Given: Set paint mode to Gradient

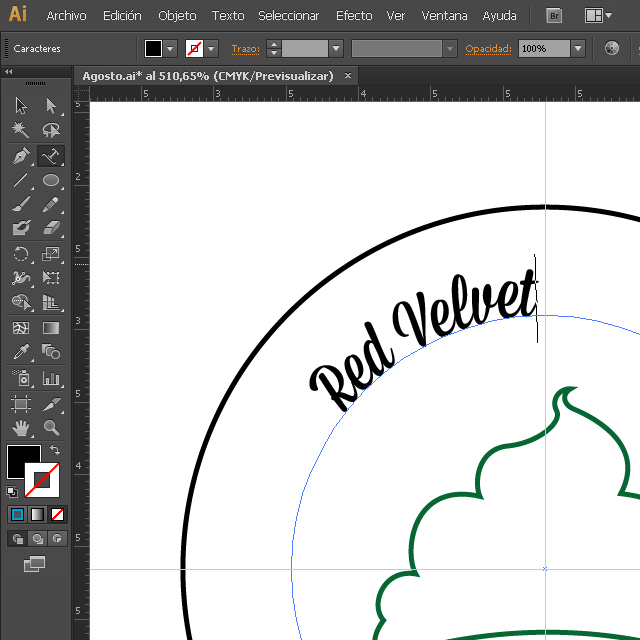Looking at the screenshot, I should (x=38, y=515).
